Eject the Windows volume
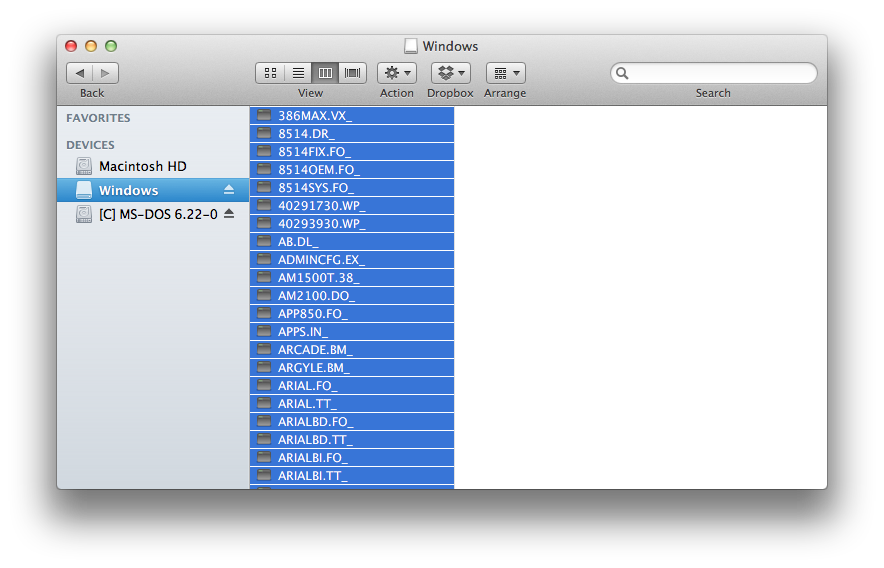Image resolution: width=884 pixels, height=568 pixels. click(228, 190)
